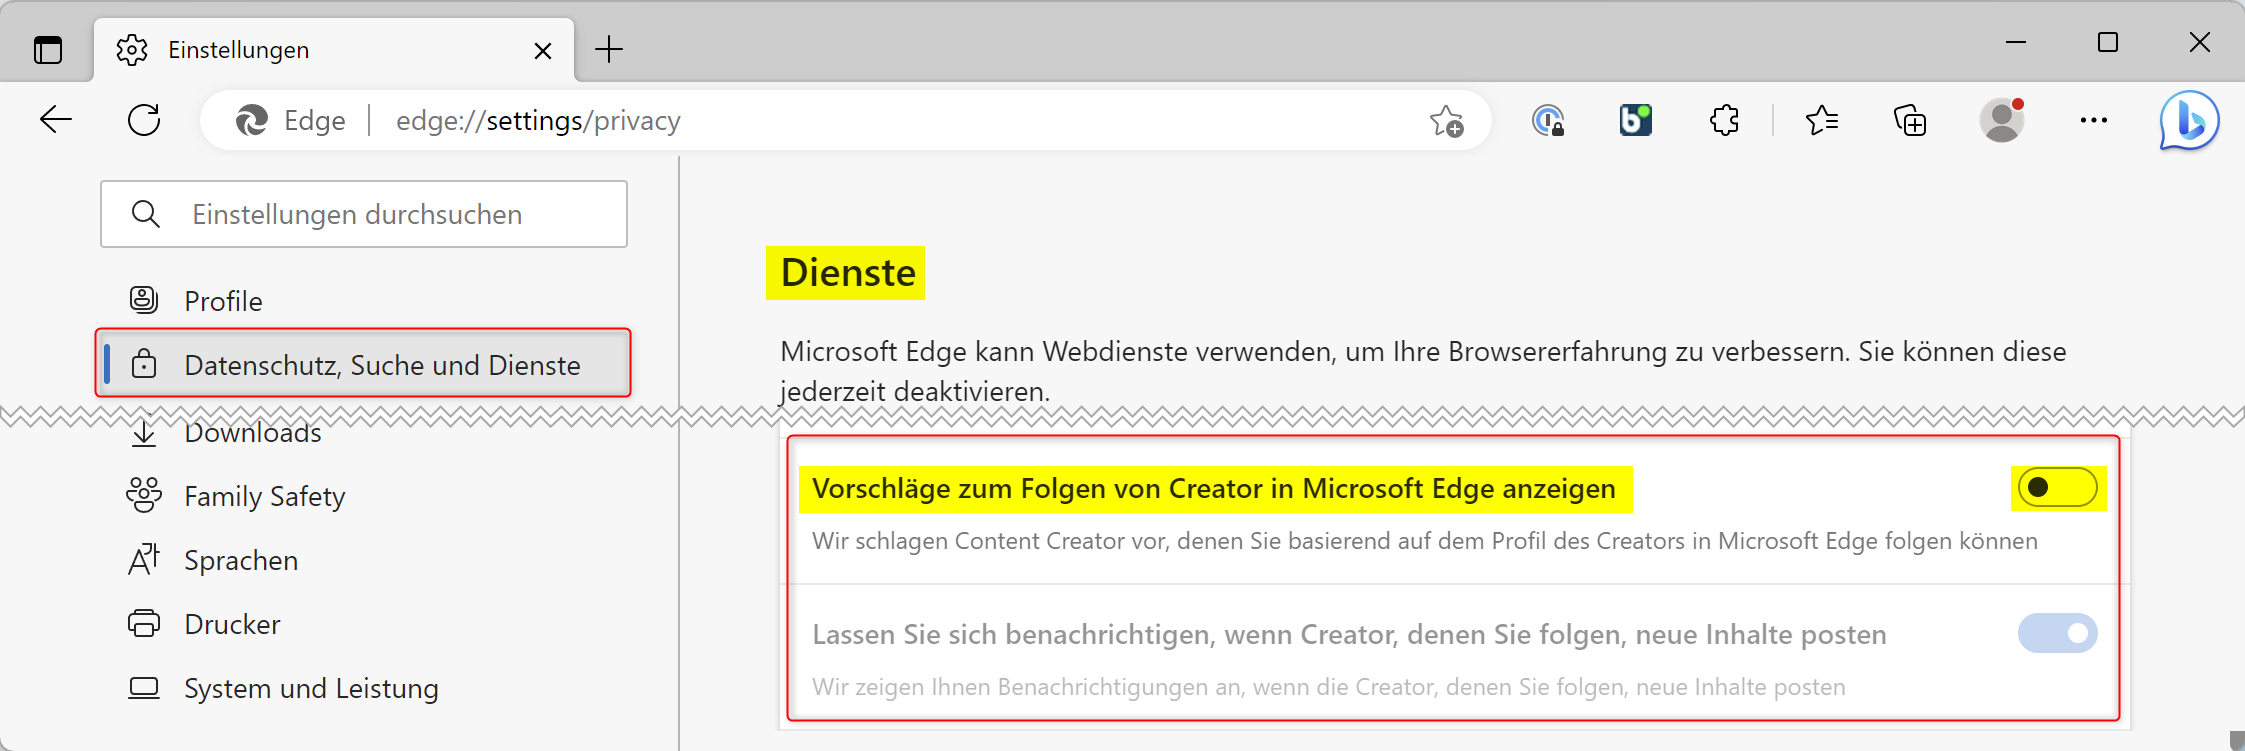Click the search magnifier icon

click(x=146, y=214)
